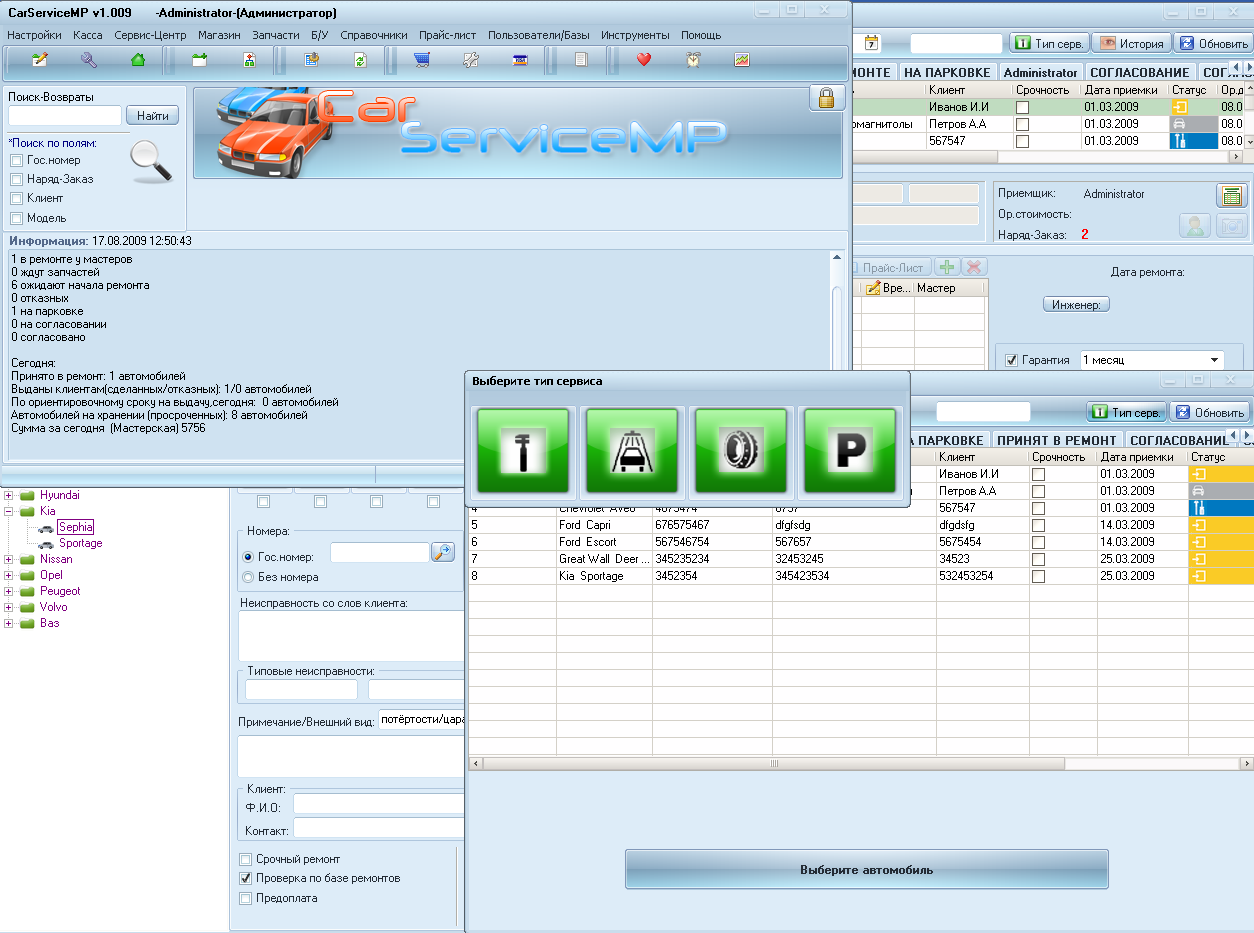Choose the repair wrench service icon
Image resolution: width=1254 pixels, height=933 pixels.
click(523, 451)
